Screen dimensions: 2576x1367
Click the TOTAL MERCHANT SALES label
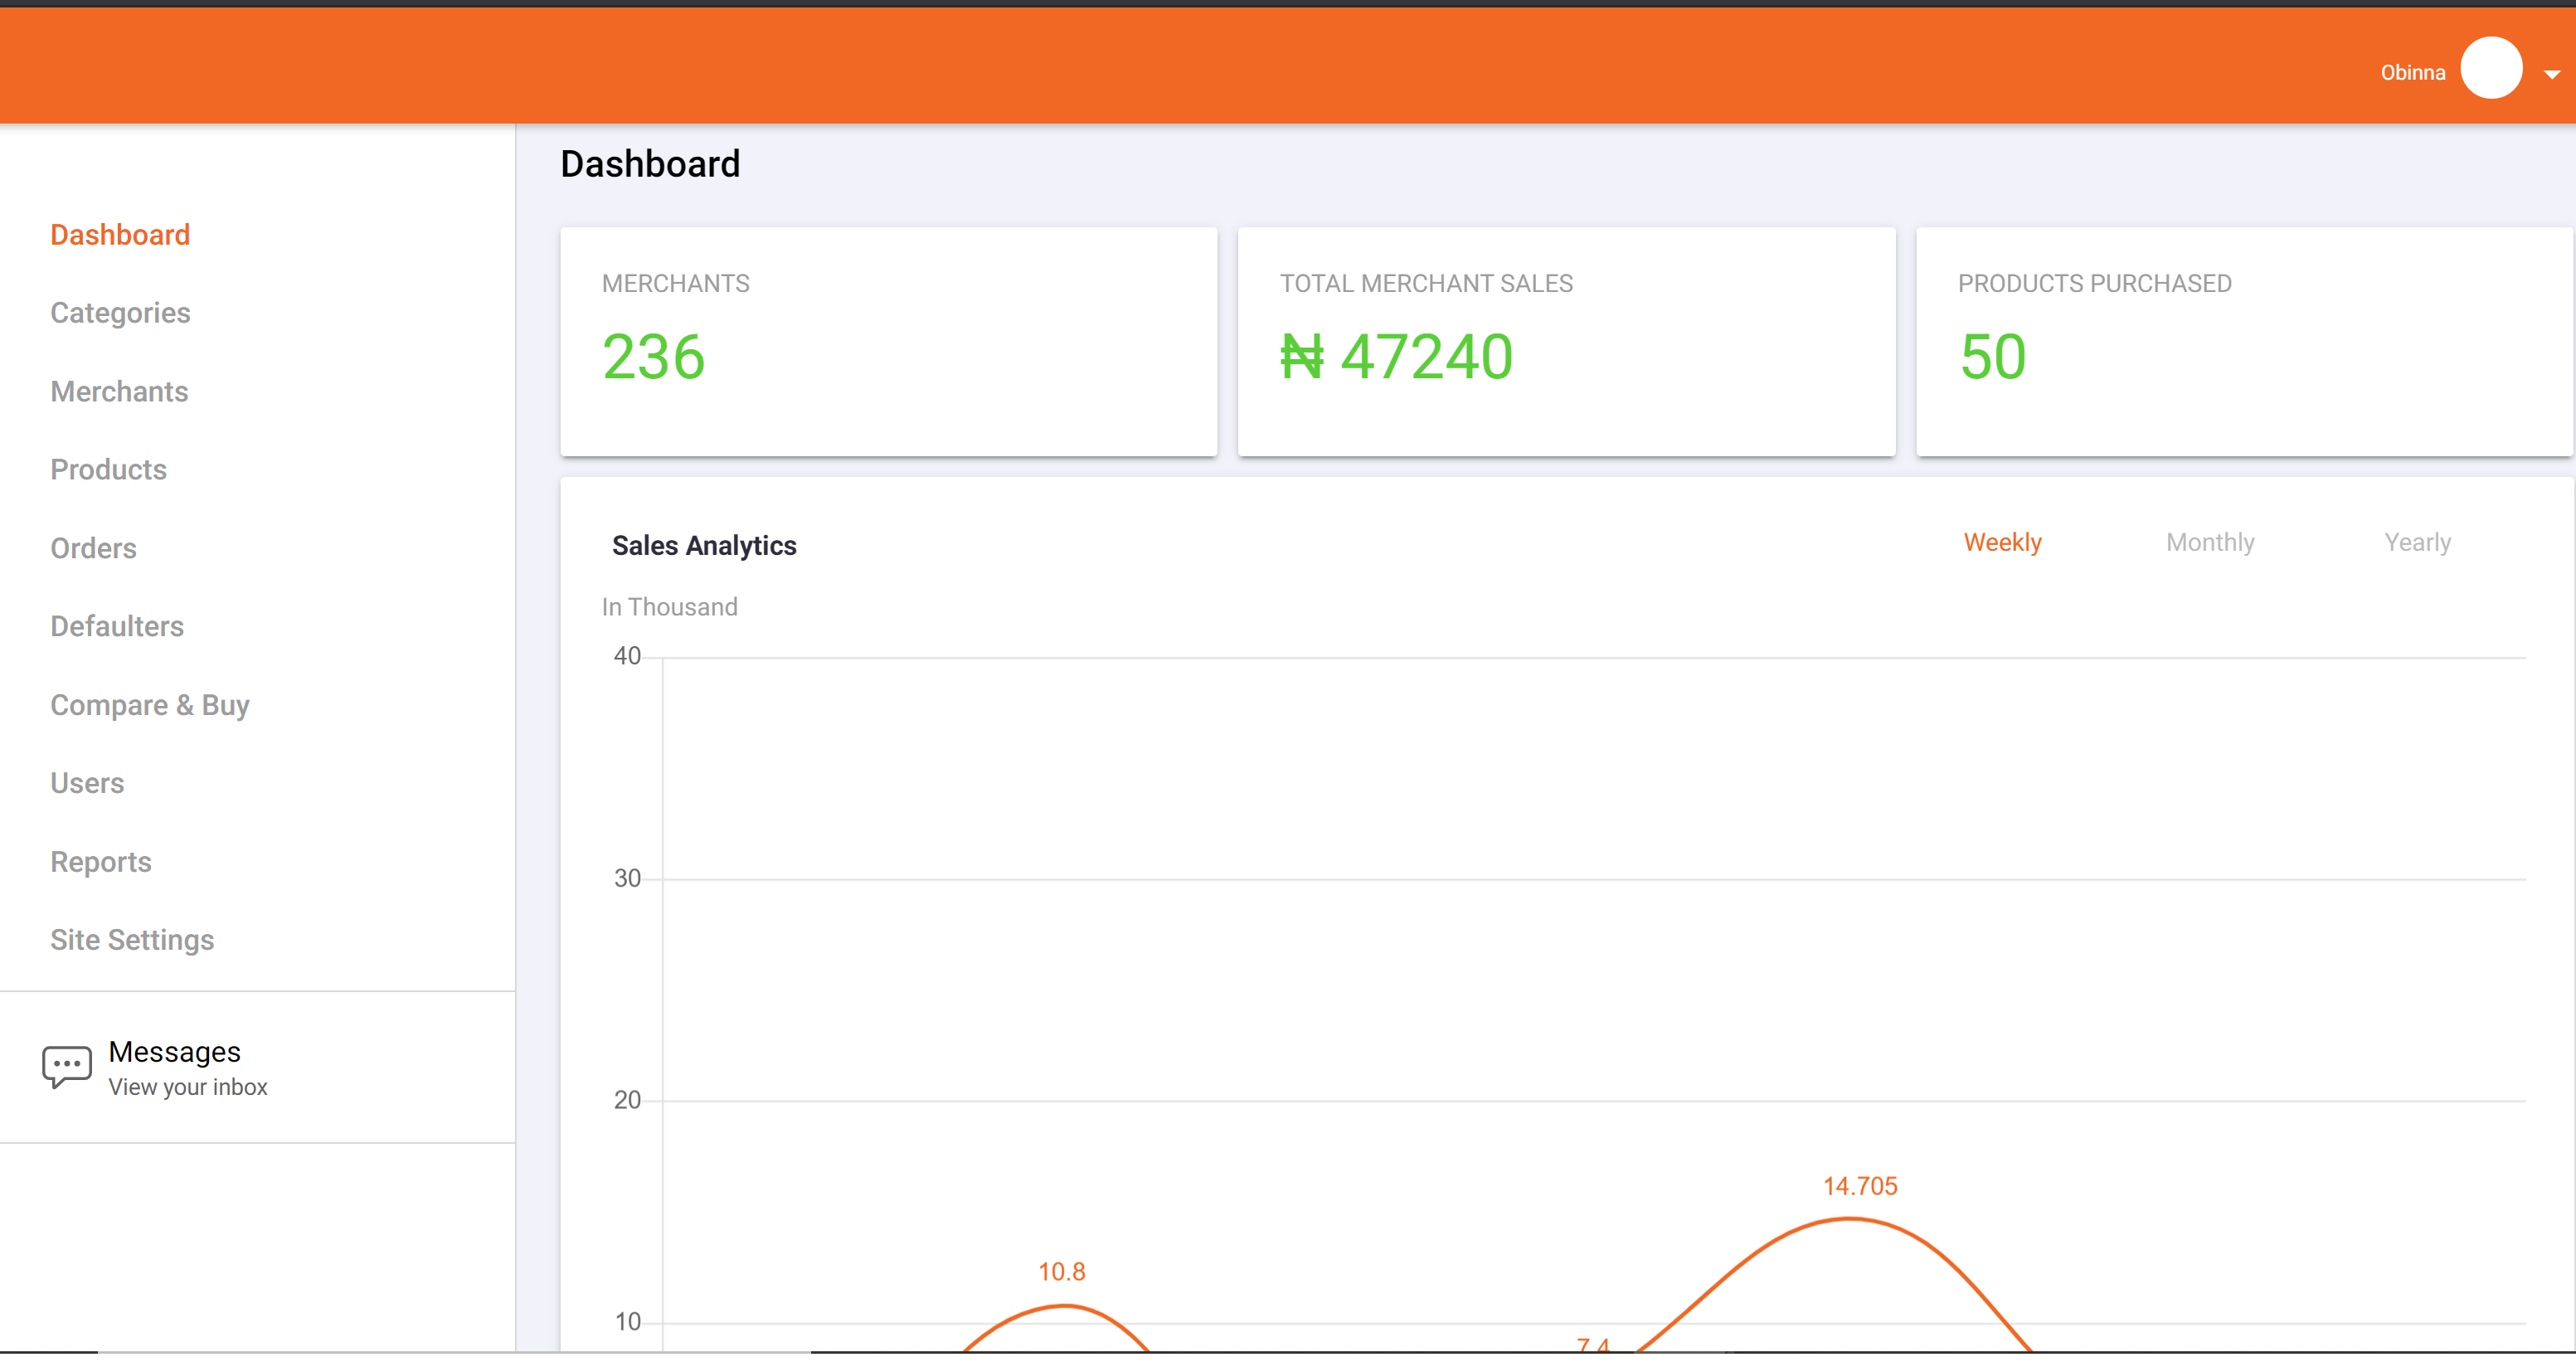[x=1426, y=284]
